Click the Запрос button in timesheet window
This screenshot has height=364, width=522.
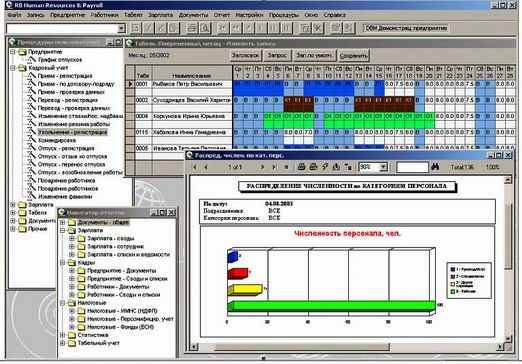(x=277, y=55)
